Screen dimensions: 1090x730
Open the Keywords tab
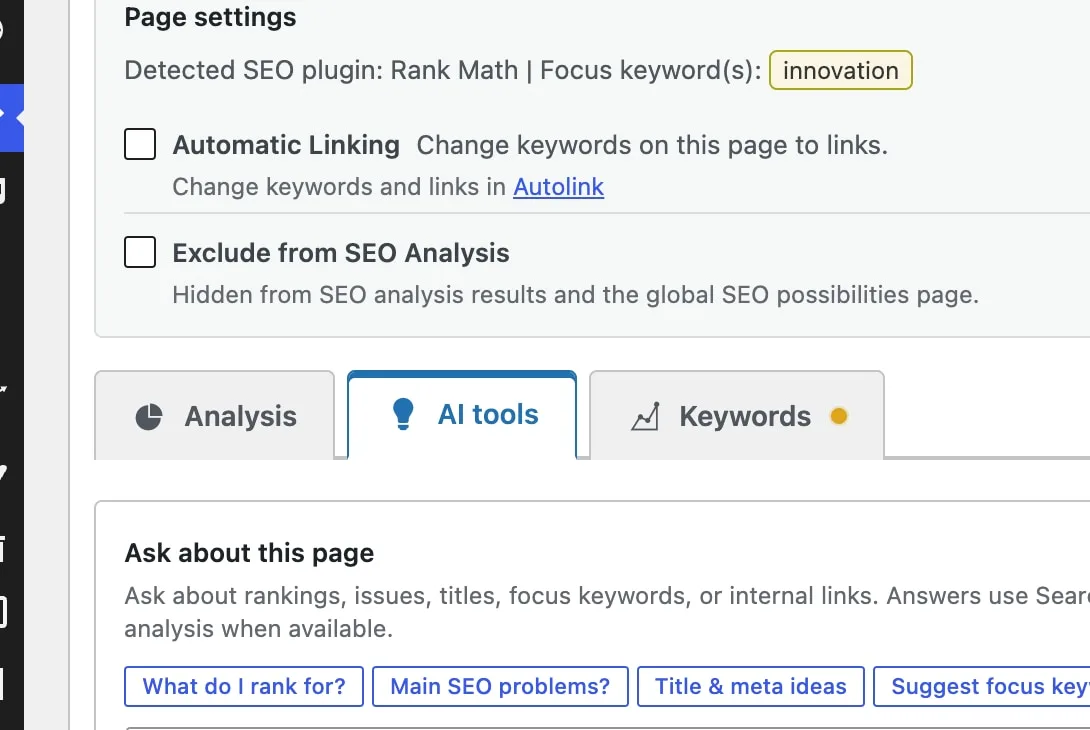click(x=737, y=416)
